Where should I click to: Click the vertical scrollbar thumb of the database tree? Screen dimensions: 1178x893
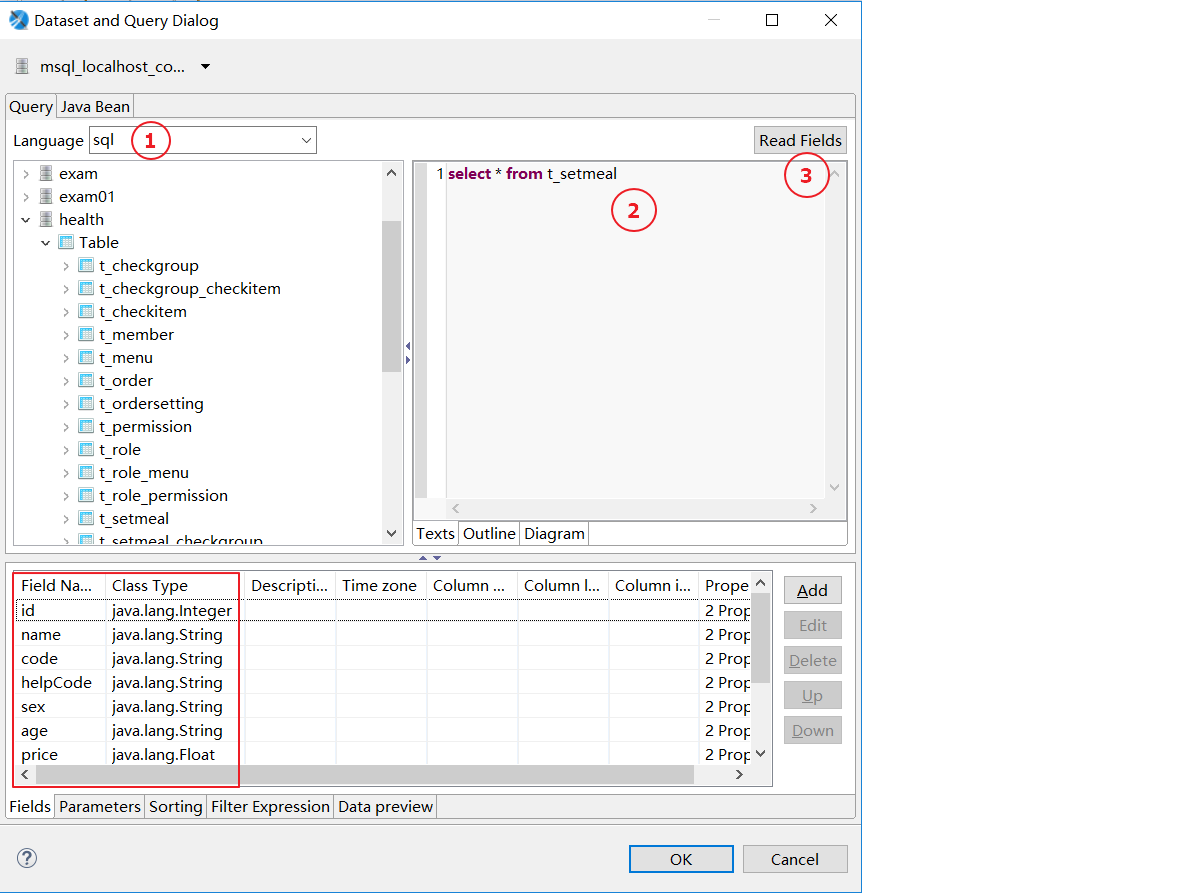(x=391, y=297)
